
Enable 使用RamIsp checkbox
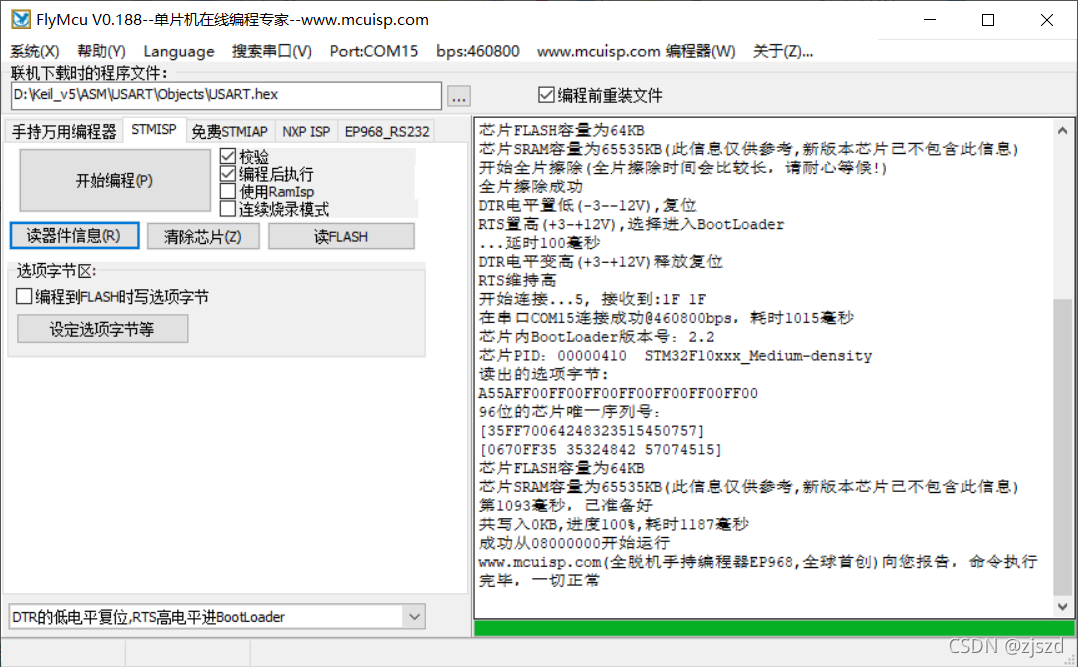click(x=267, y=191)
